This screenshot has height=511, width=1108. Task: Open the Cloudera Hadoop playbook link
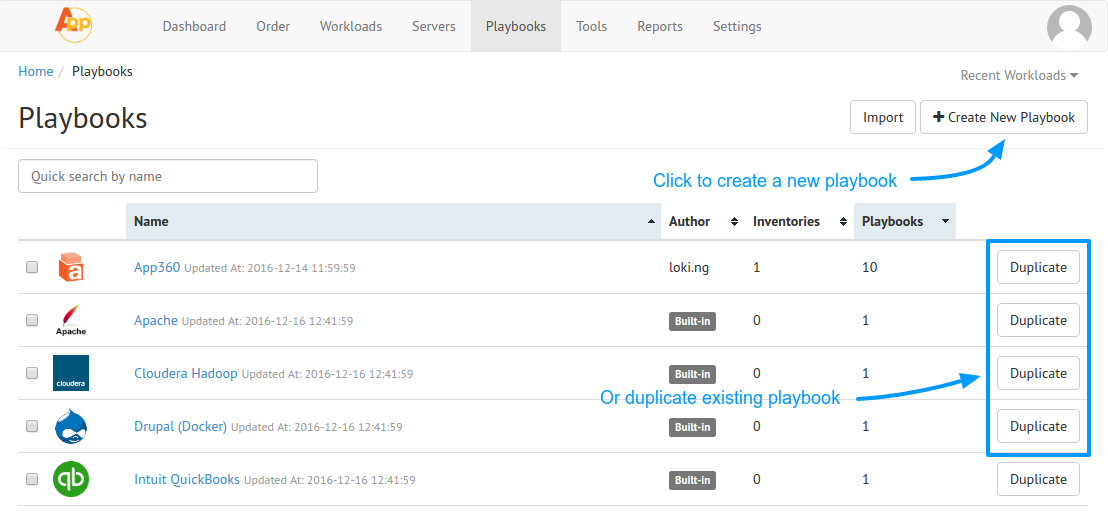pyautogui.click(x=186, y=373)
